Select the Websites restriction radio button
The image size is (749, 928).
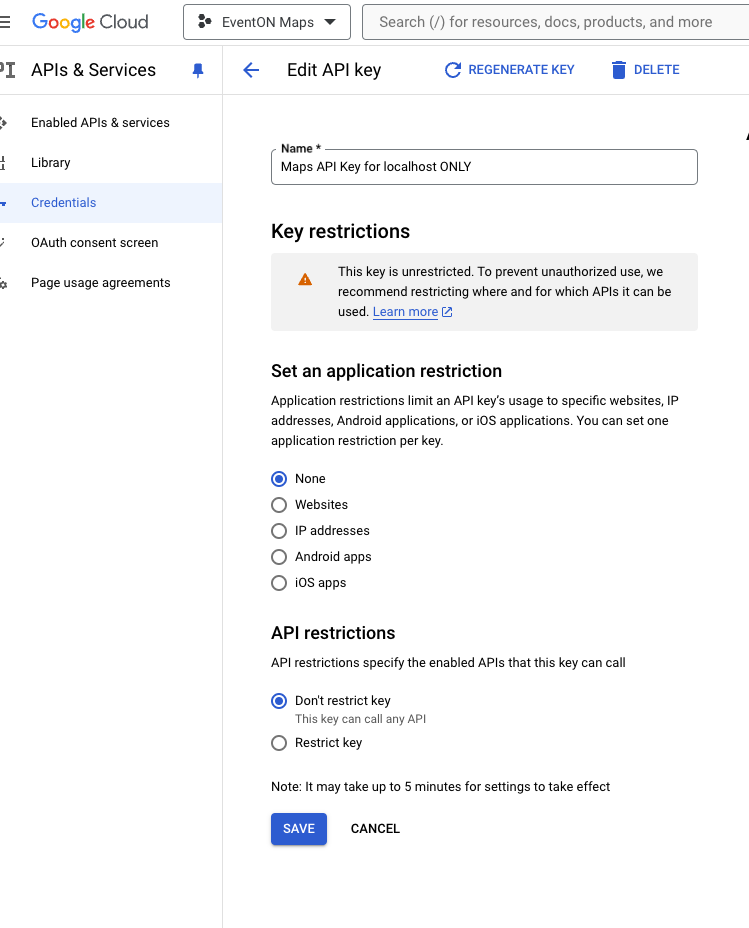tap(279, 505)
